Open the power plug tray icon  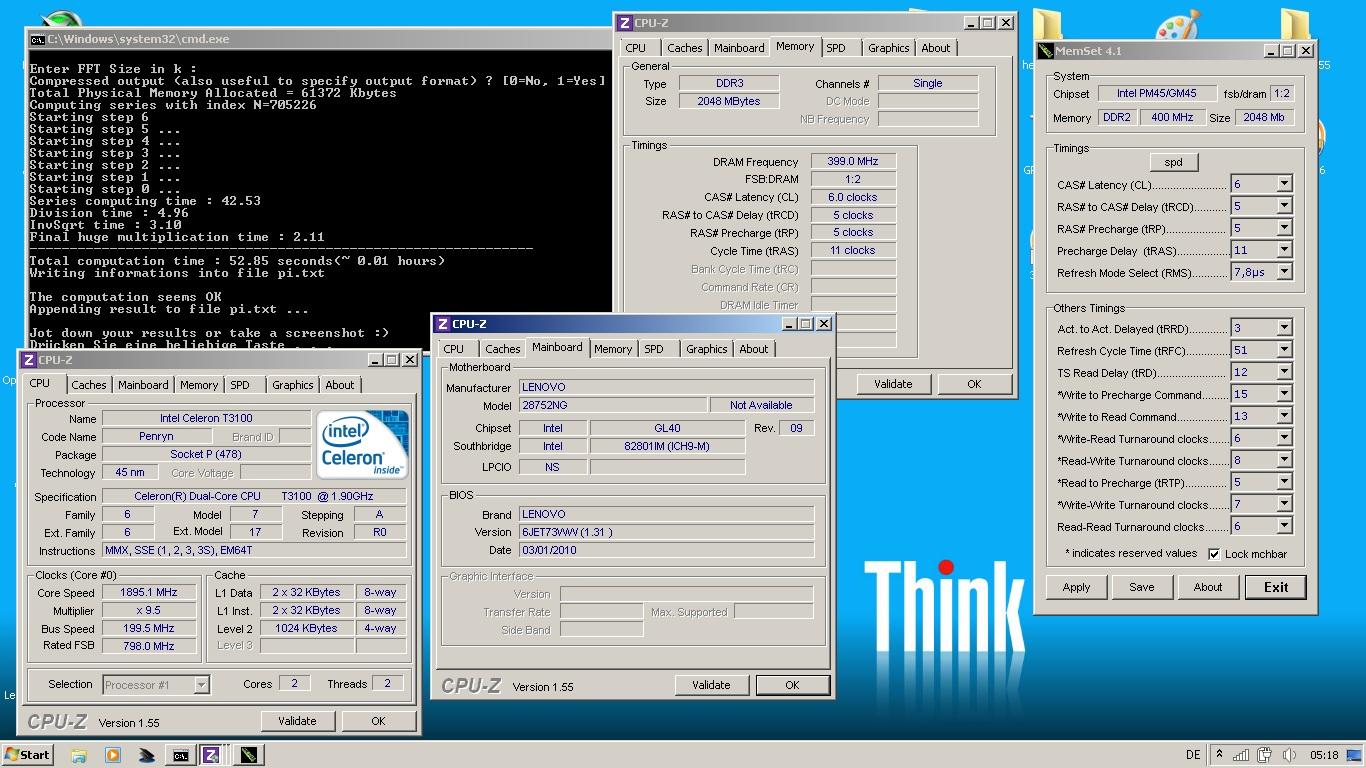coord(1265,755)
